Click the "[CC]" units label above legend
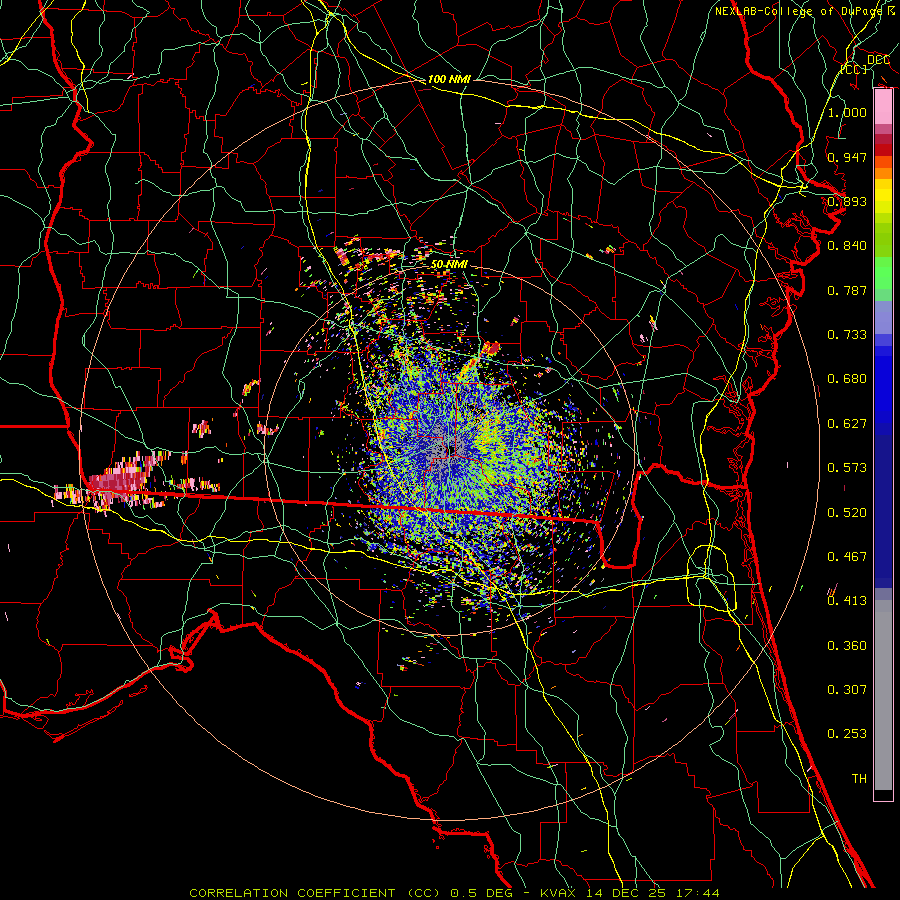This screenshot has width=900, height=900. tap(854, 69)
